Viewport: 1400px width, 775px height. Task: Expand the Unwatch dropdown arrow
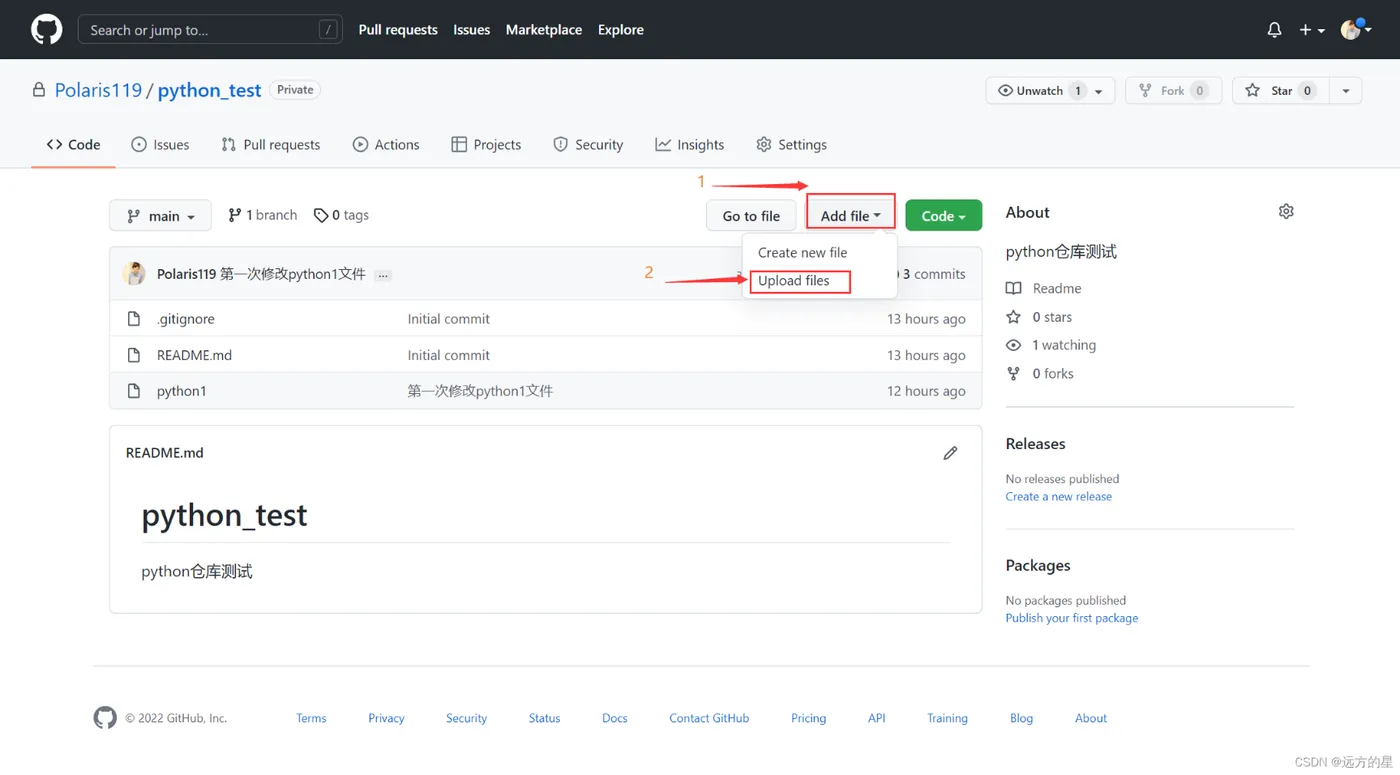tap(1099, 91)
